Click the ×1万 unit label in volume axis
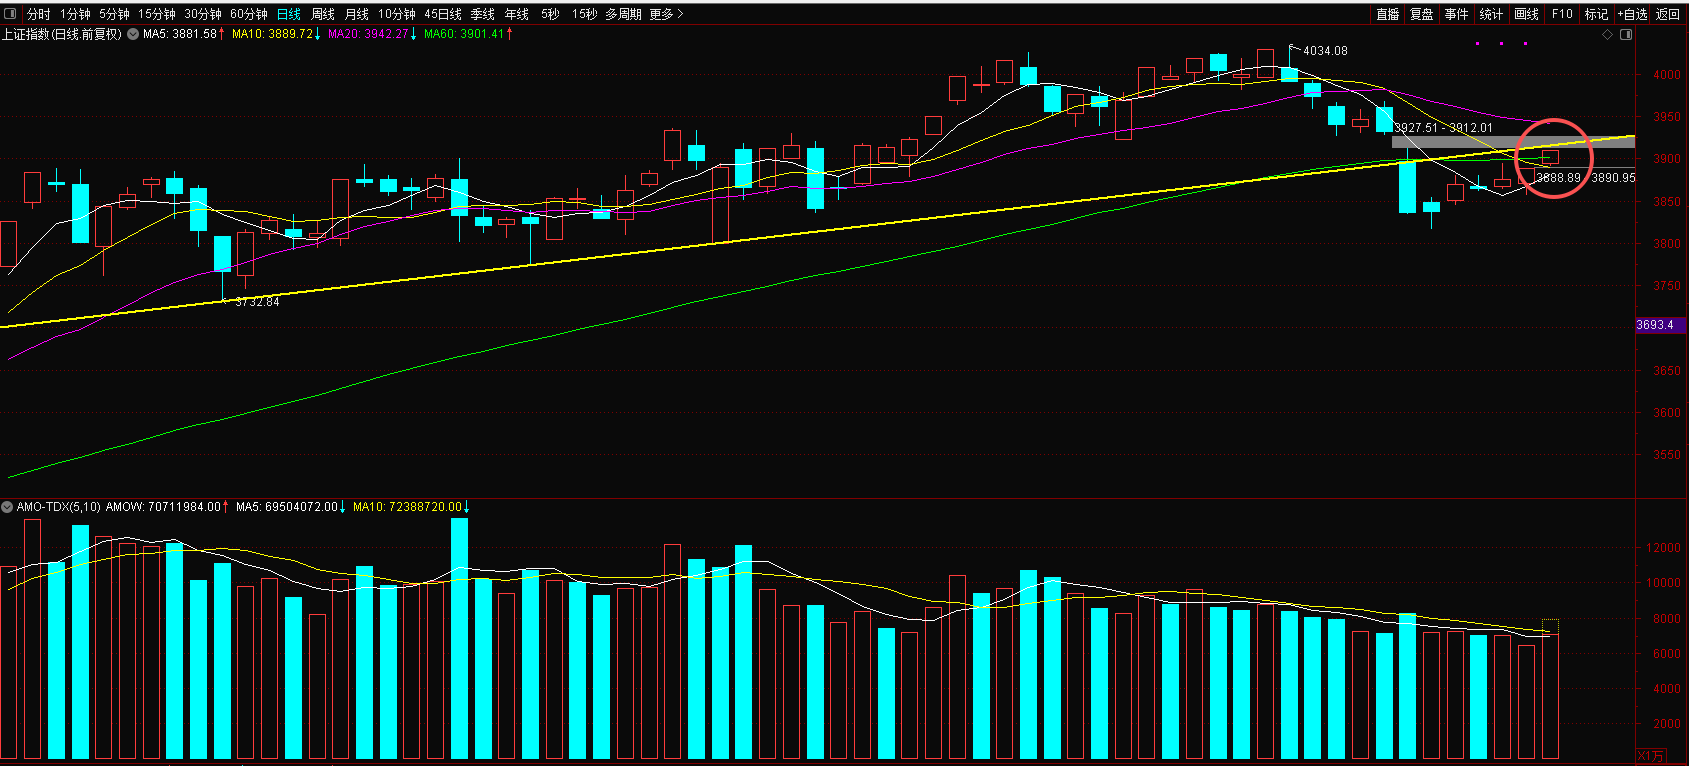 pos(1651,756)
